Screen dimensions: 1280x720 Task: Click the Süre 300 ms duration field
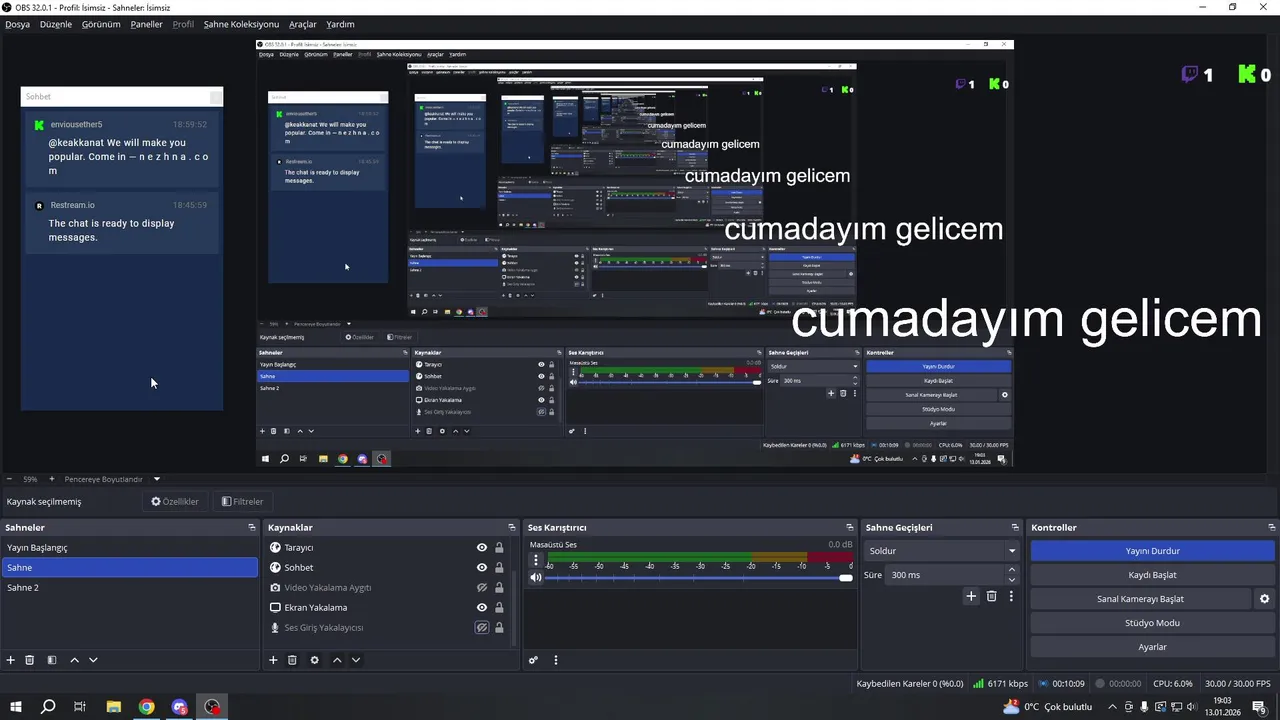[x=945, y=575]
